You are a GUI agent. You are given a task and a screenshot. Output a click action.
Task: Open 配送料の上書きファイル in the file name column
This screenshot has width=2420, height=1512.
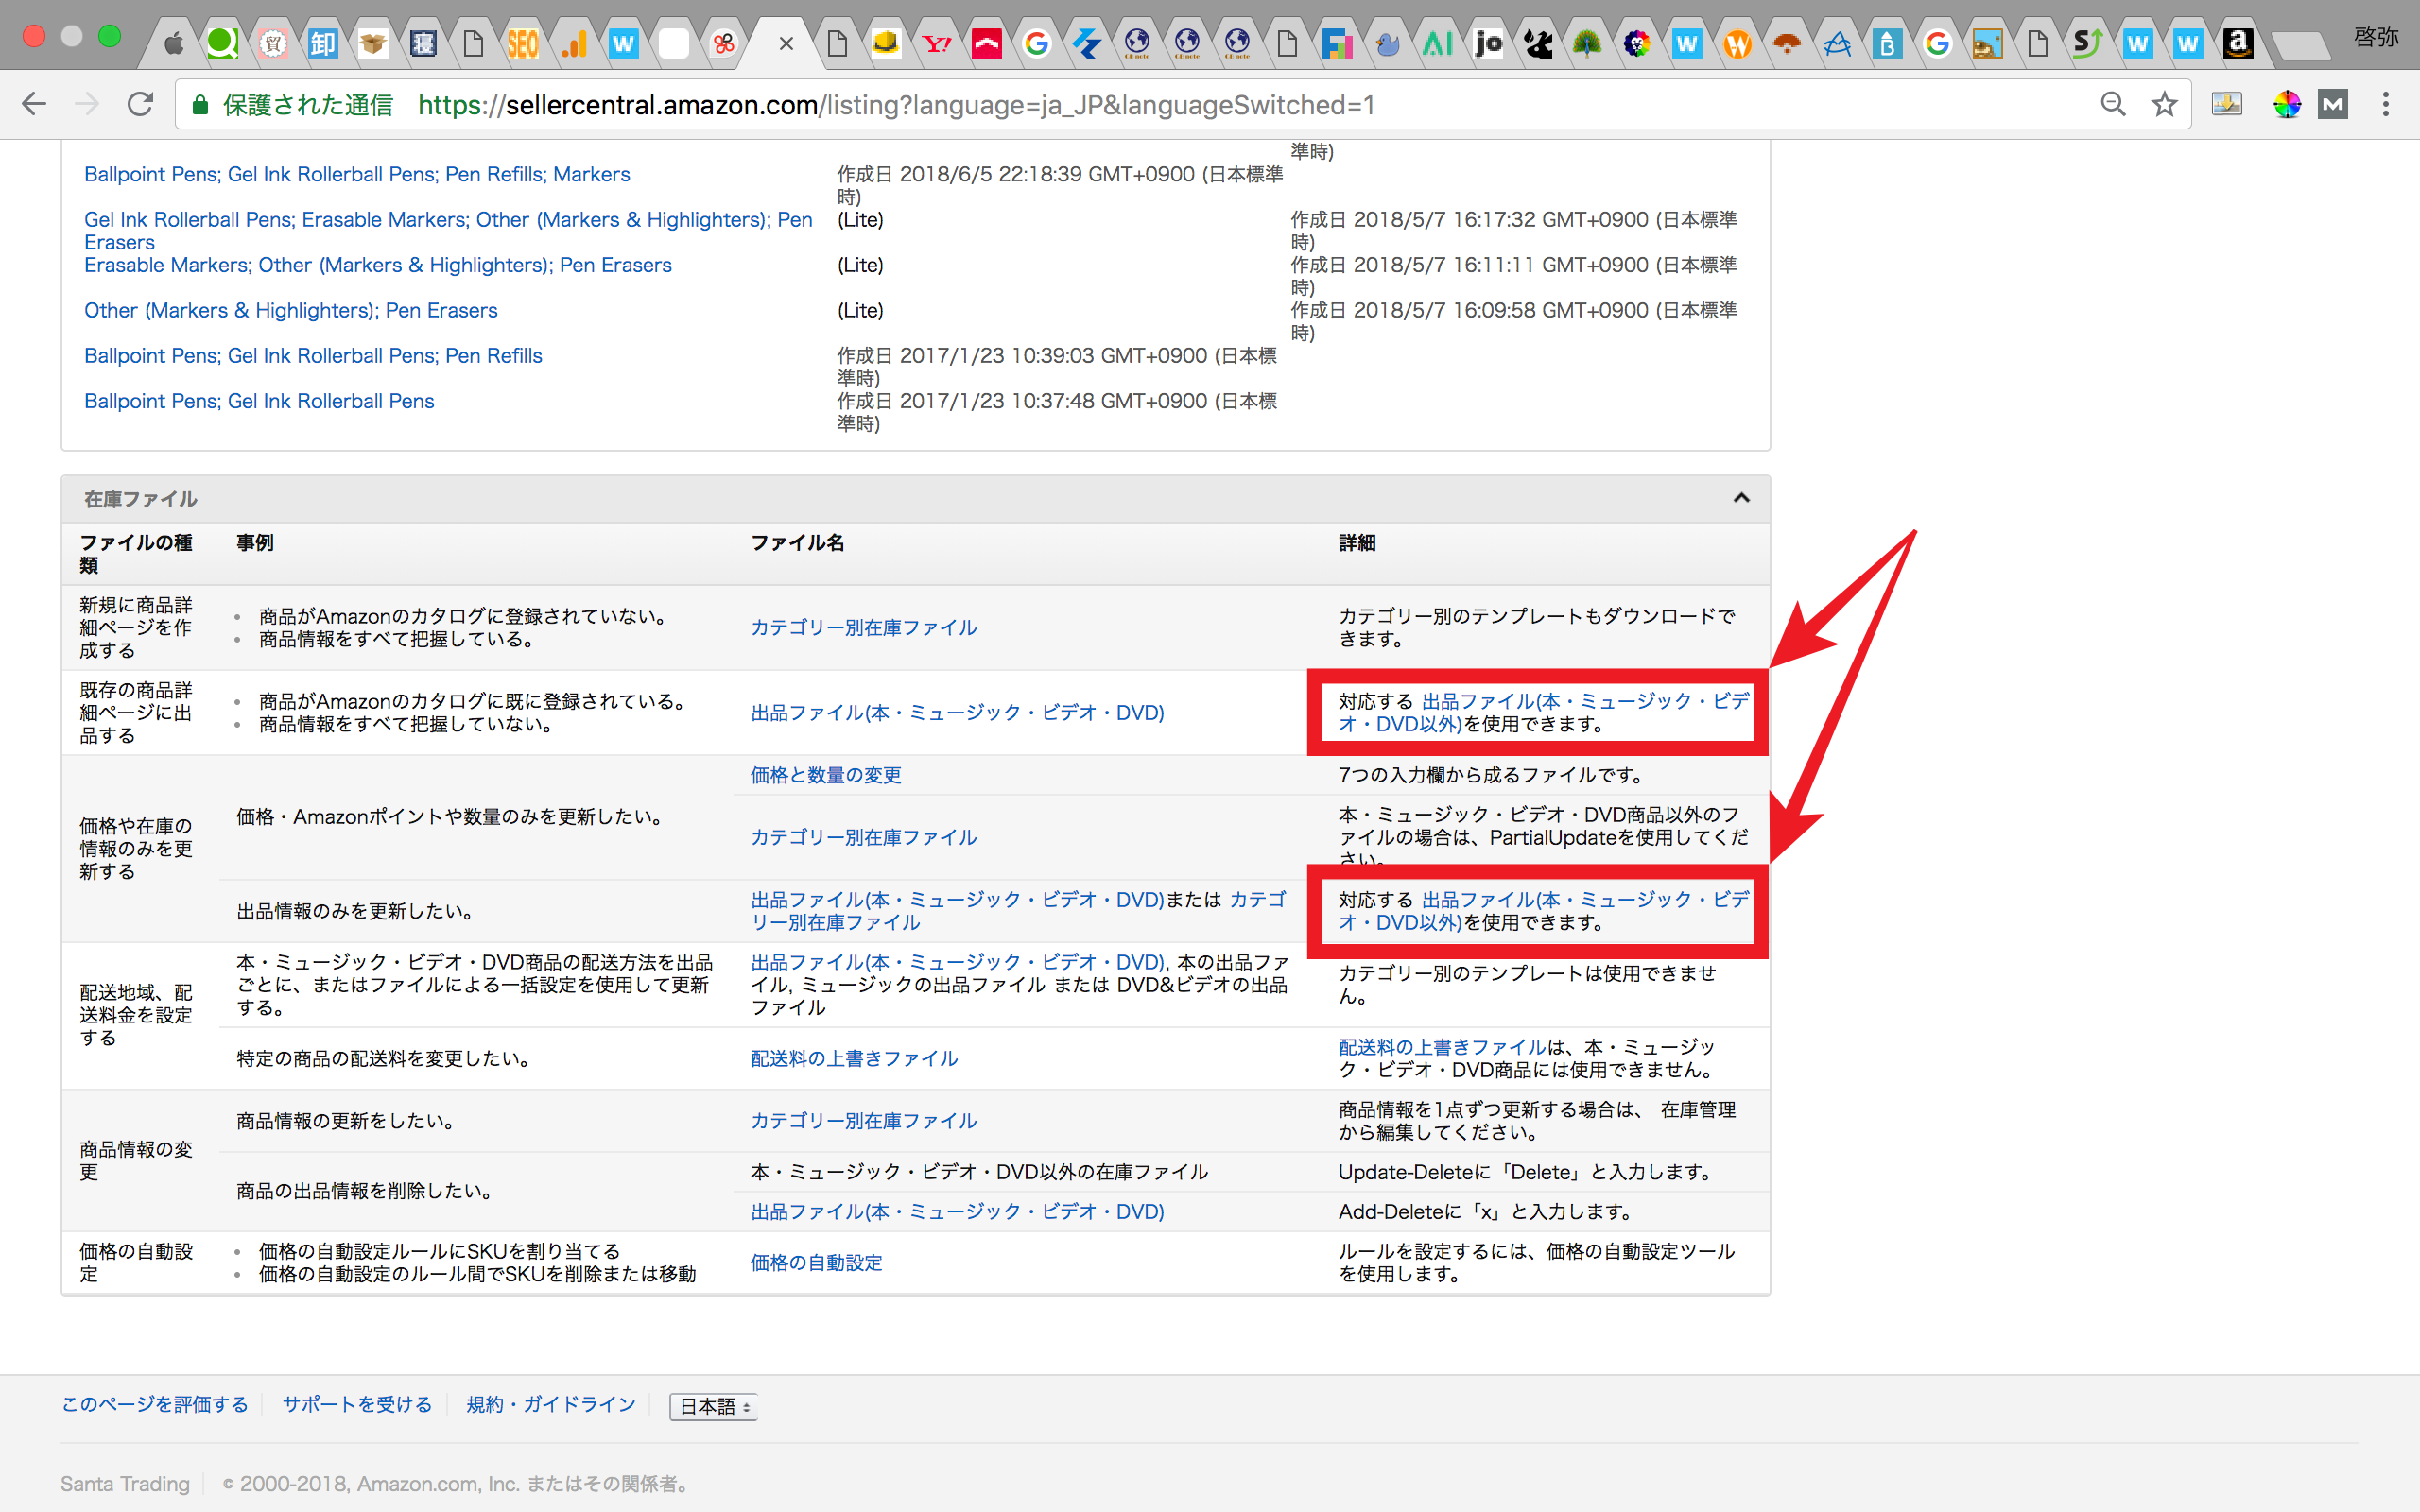point(854,1058)
